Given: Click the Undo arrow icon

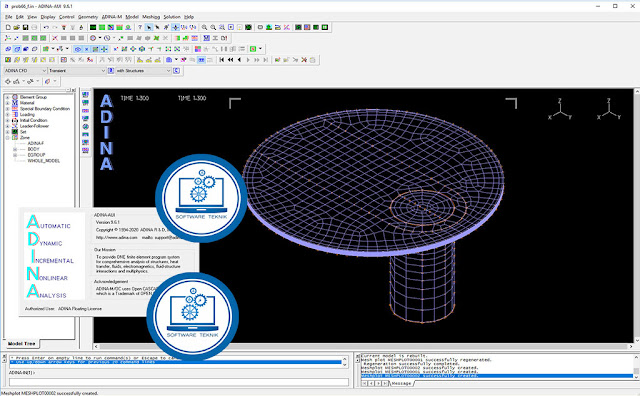Looking at the screenshot, I should [x=46, y=27].
